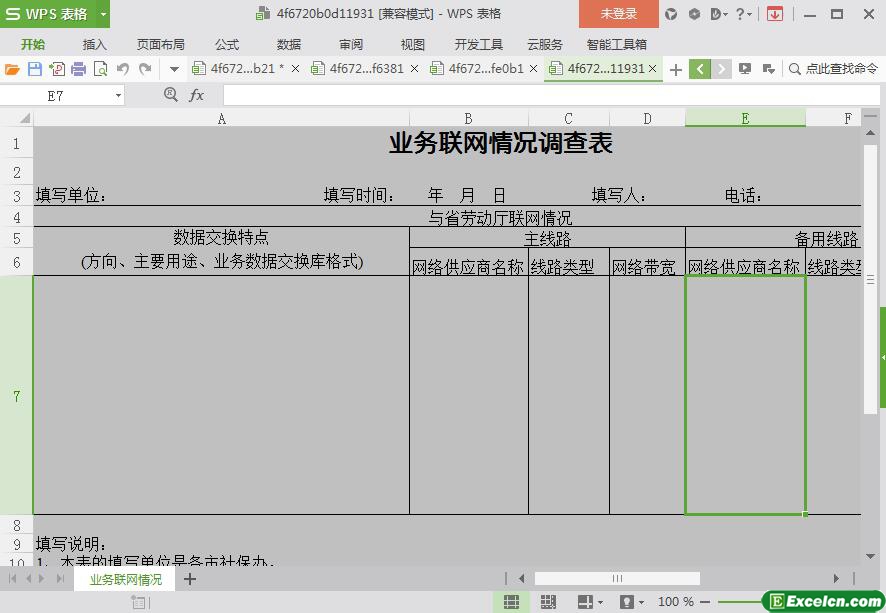Expand the quick access toolbar dropdown arrow
Image resolution: width=886 pixels, height=613 pixels.
coord(174,69)
